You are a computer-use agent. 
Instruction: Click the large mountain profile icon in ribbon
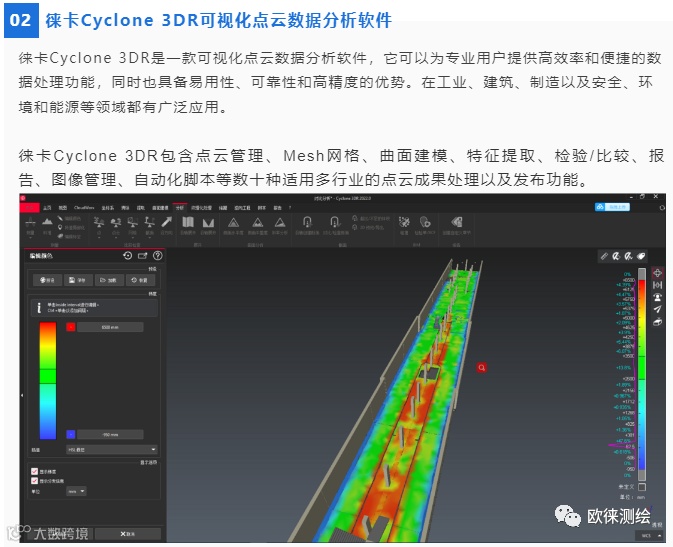click(47, 222)
